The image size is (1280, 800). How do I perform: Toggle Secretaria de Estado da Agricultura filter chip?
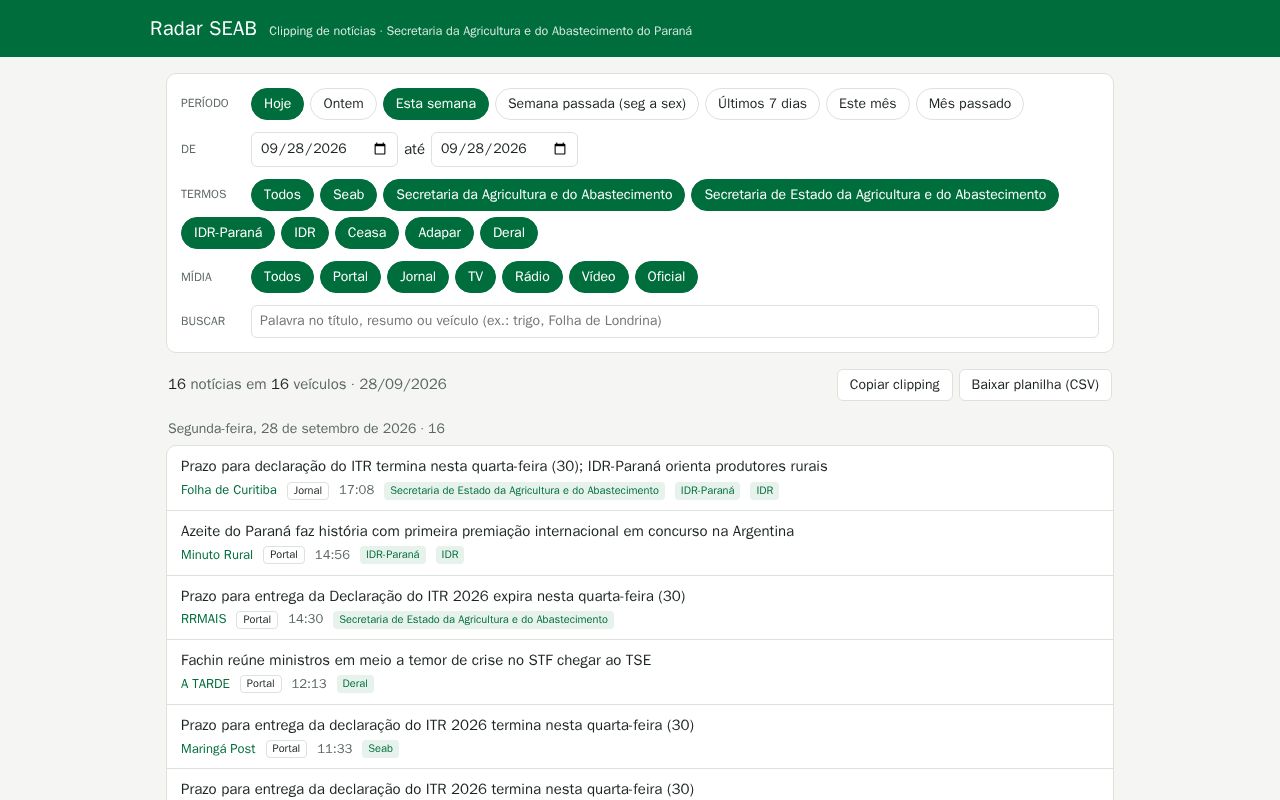click(875, 195)
